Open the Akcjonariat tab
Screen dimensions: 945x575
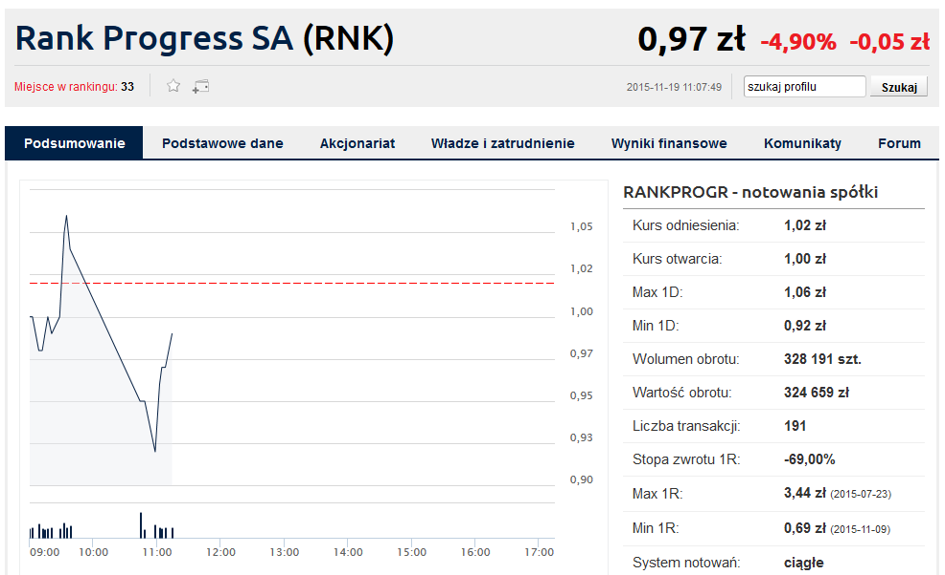coord(357,143)
